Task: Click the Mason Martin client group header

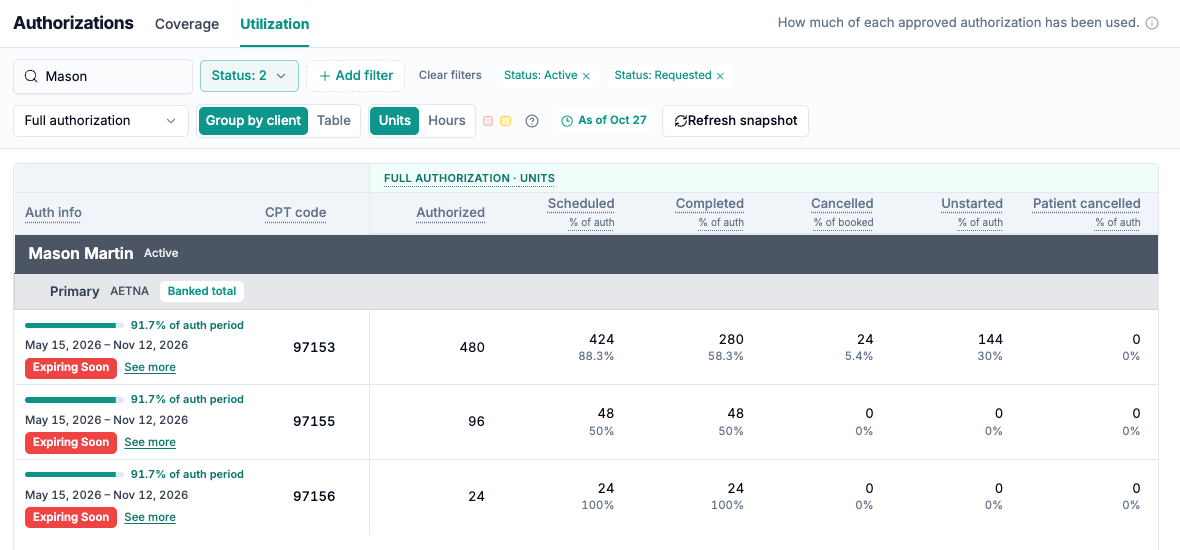Action: 586,254
